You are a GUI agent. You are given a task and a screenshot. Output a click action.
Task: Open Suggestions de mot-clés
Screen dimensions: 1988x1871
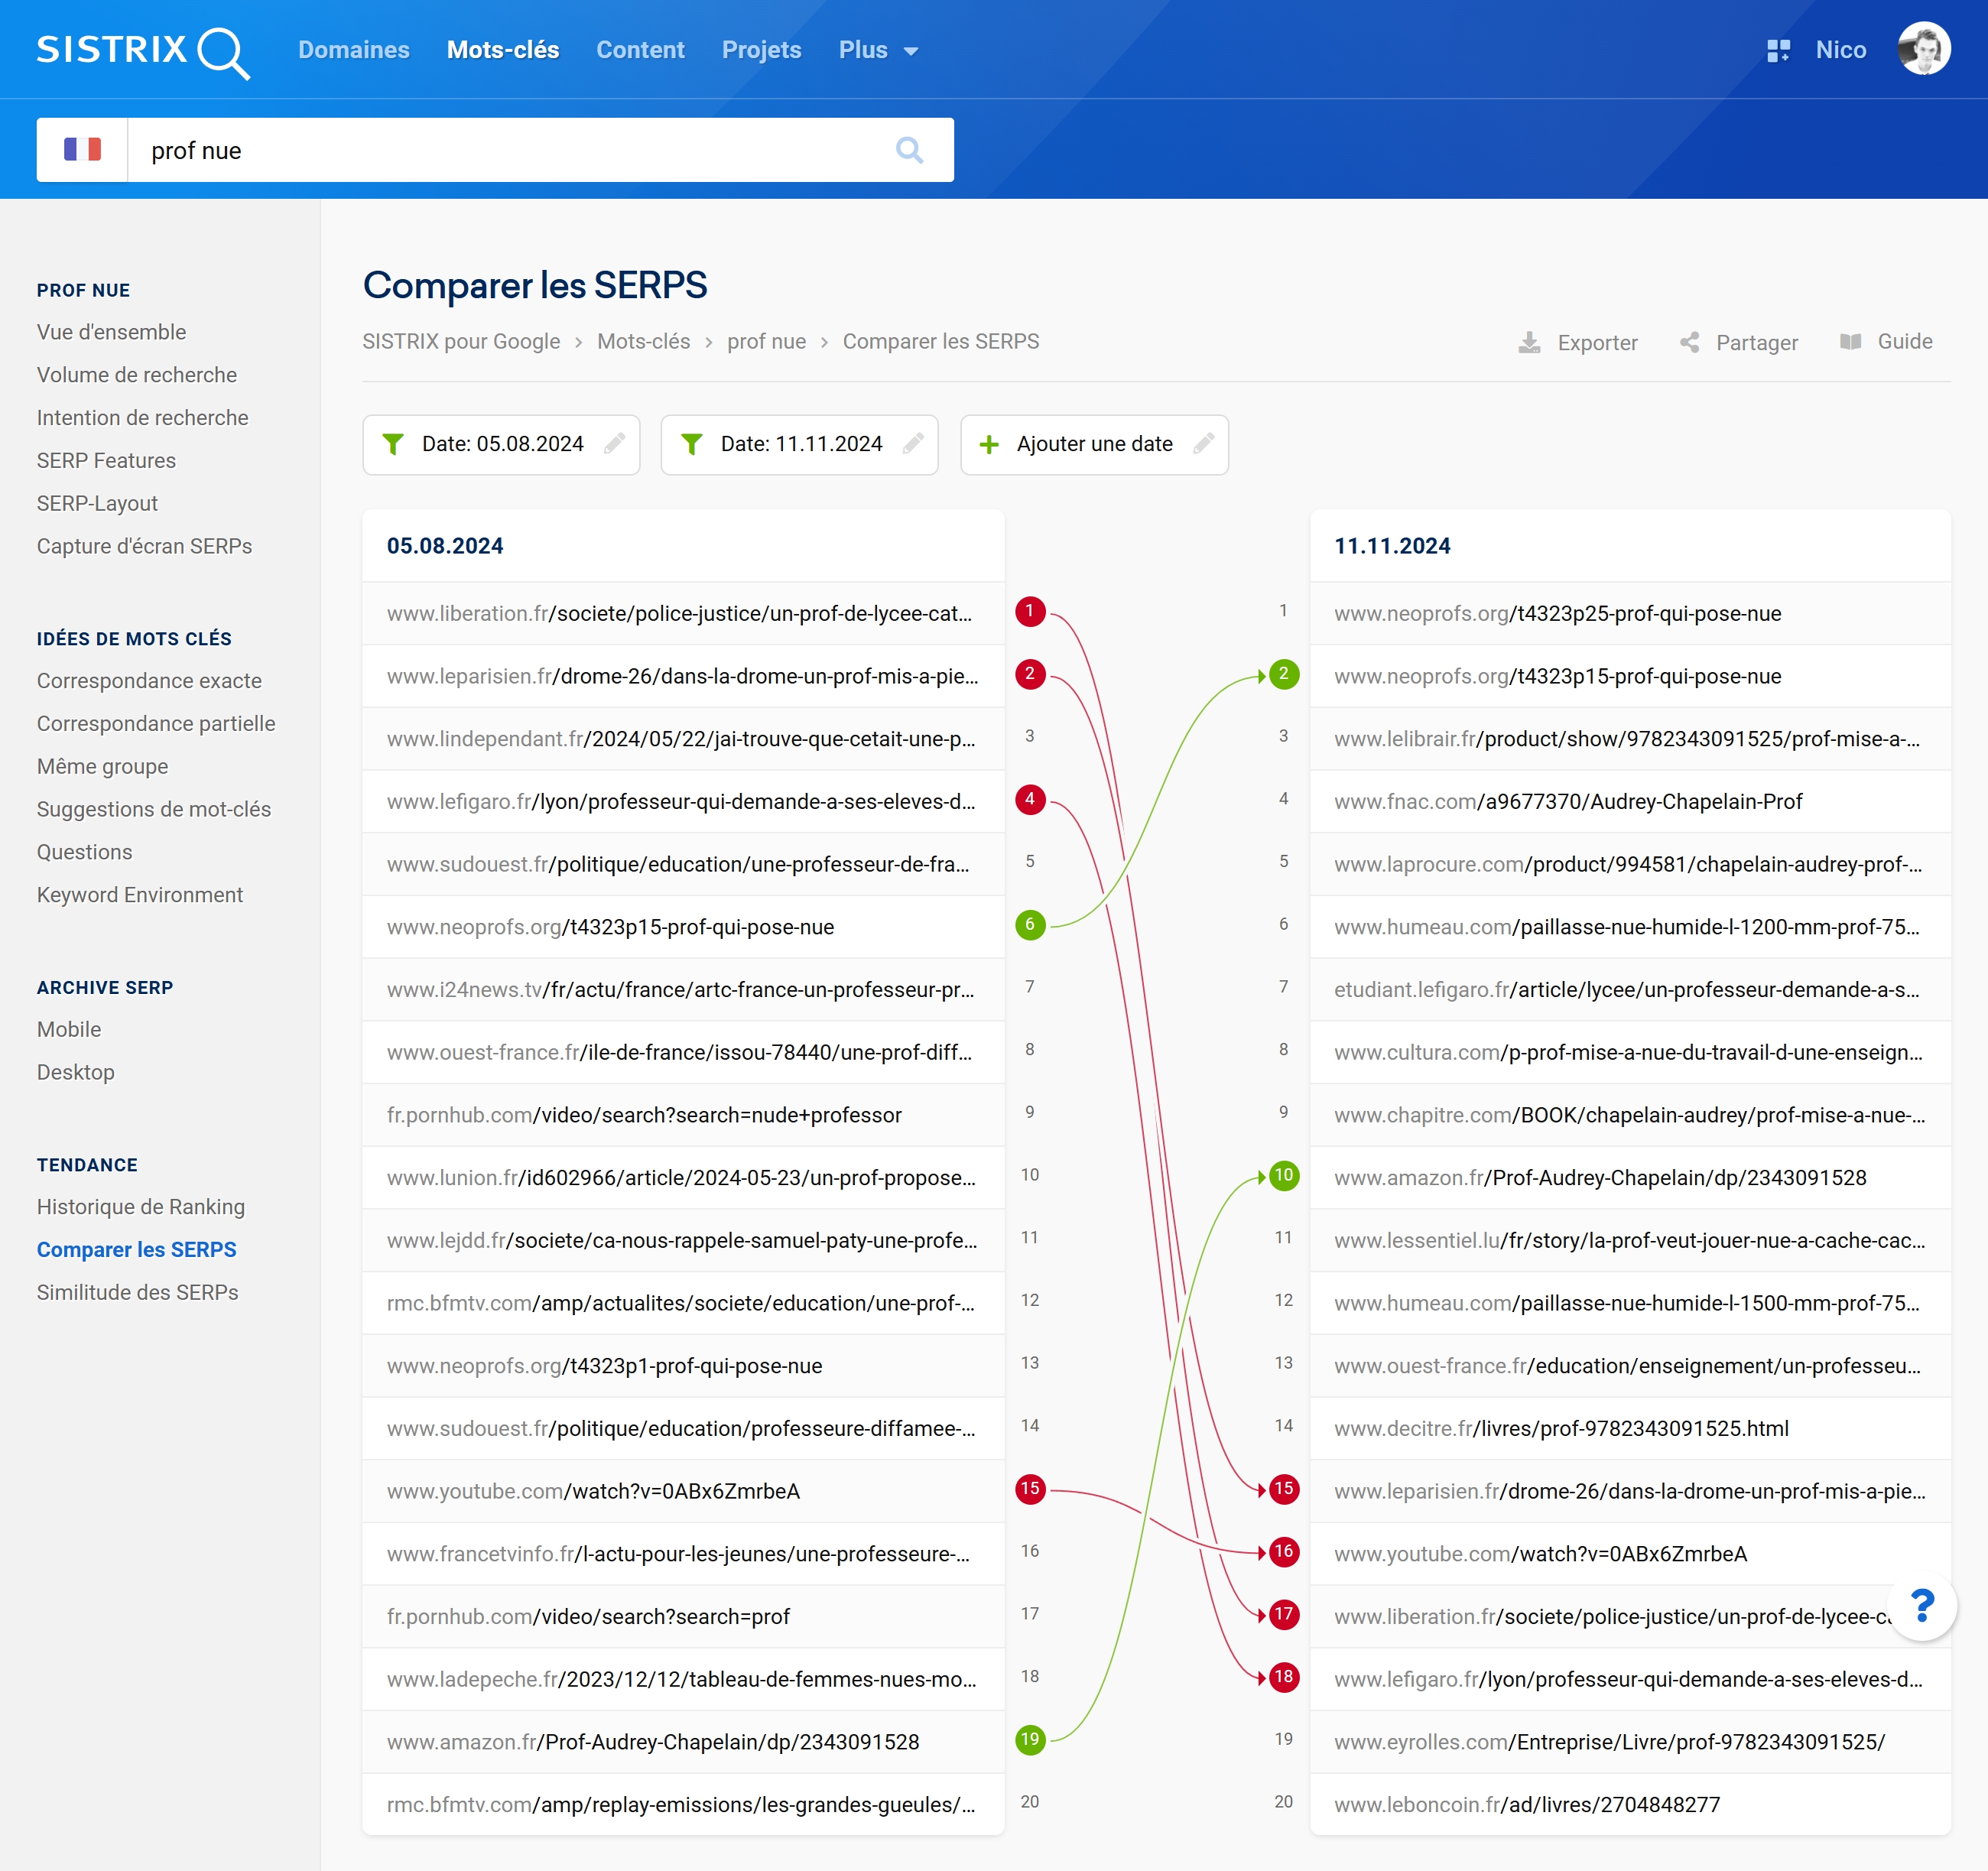[x=154, y=810]
